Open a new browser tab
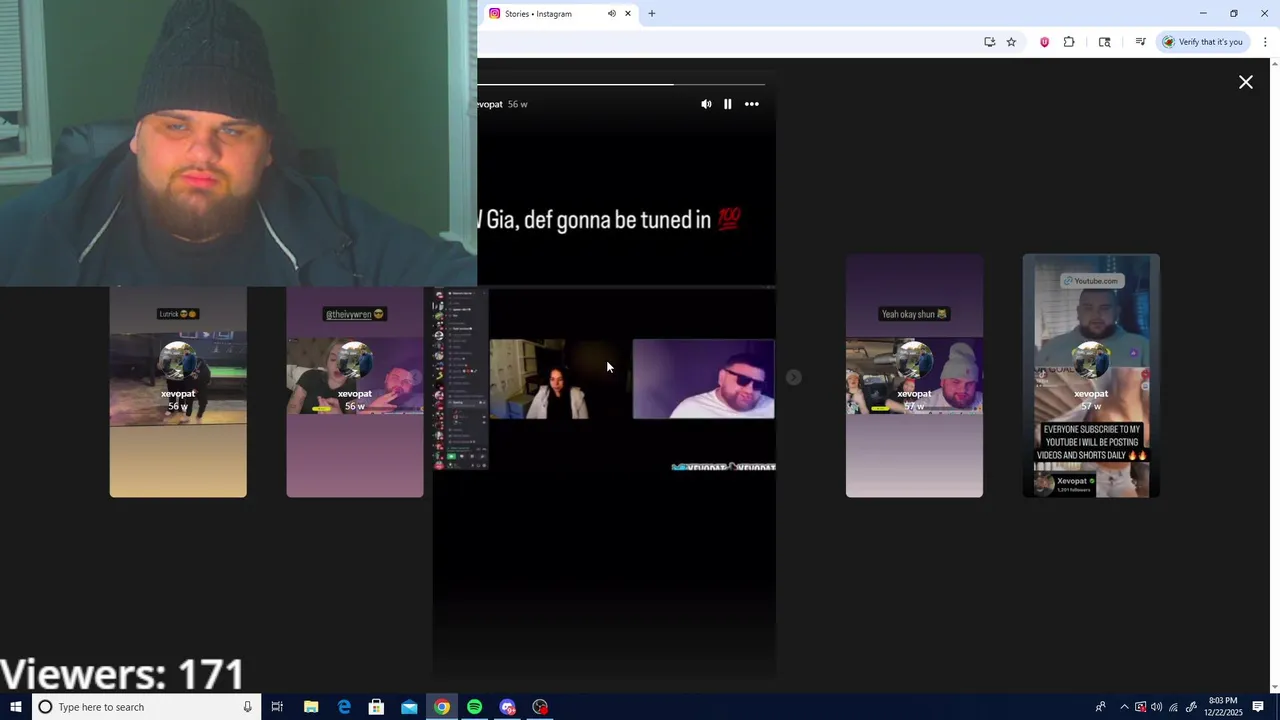The image size is (1280, 720). pos(652,14)
